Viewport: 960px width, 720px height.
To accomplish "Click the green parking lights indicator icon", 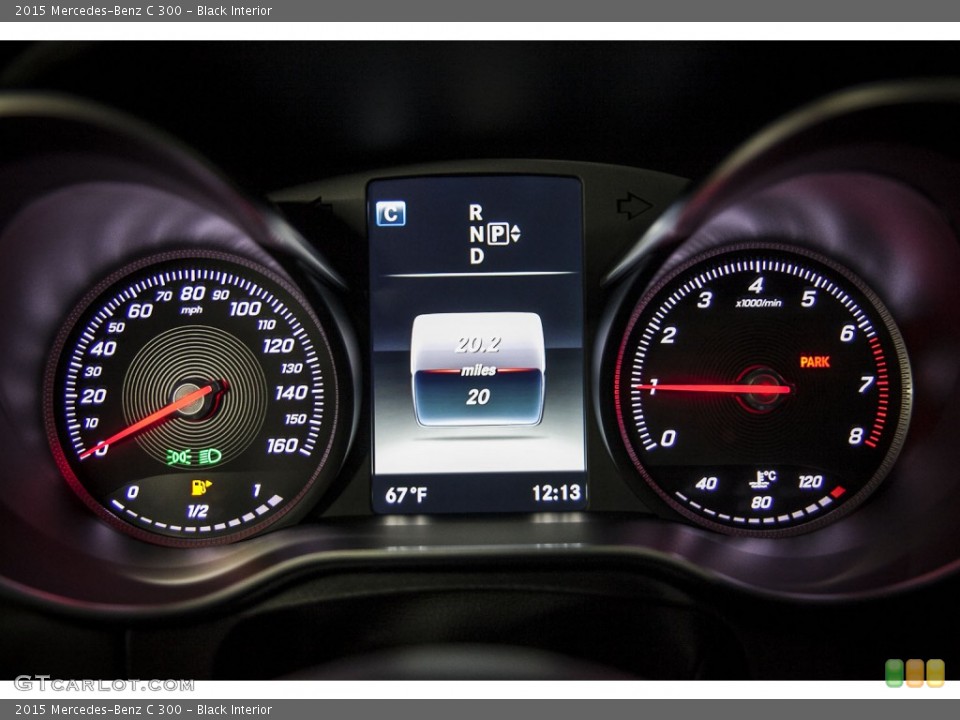I will click(179, 457).
